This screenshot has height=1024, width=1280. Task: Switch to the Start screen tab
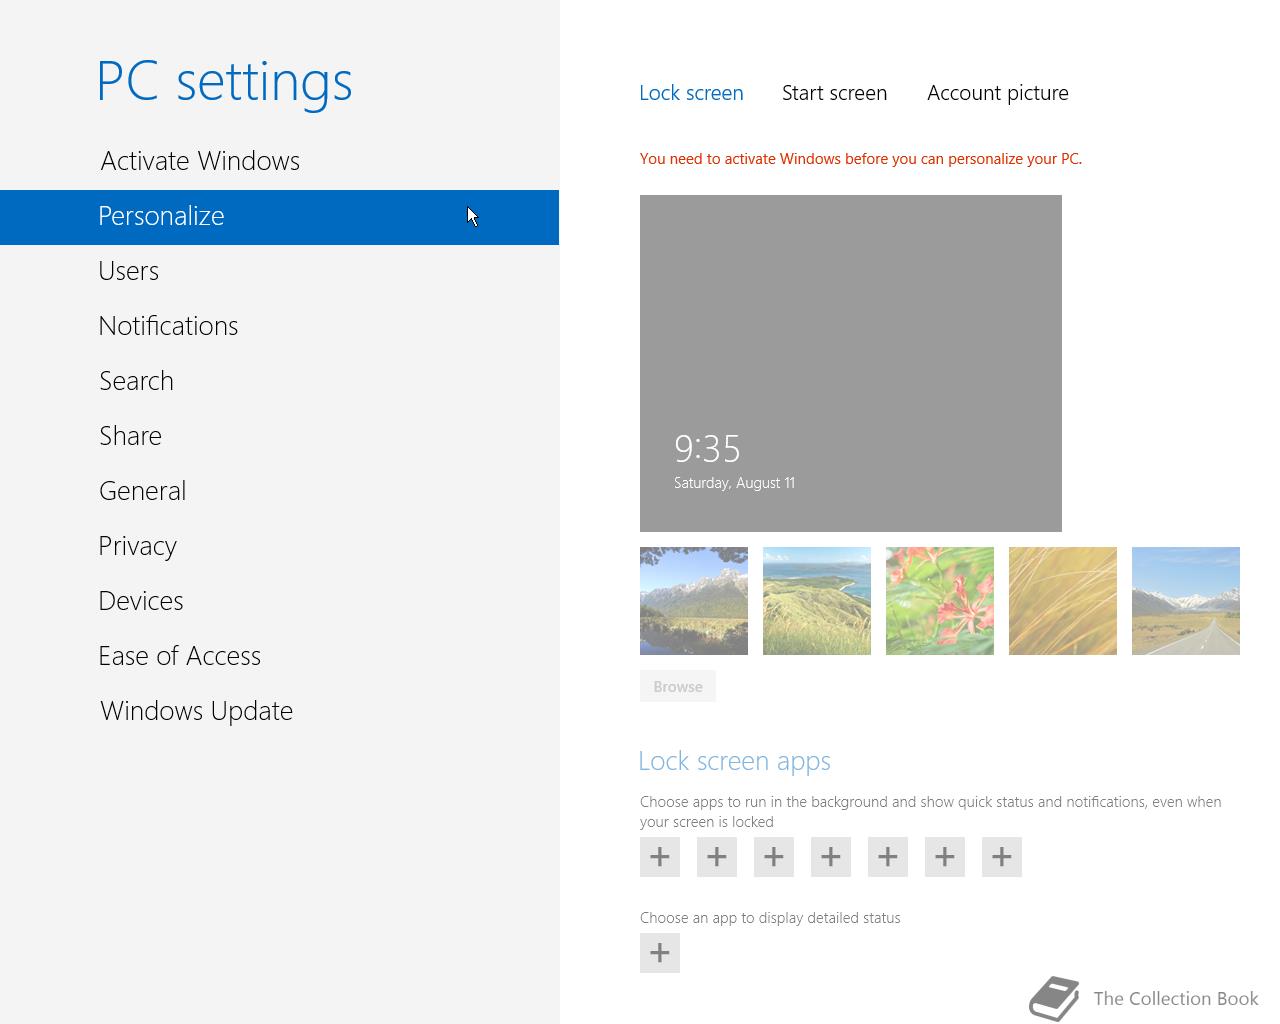pos(834,93)
